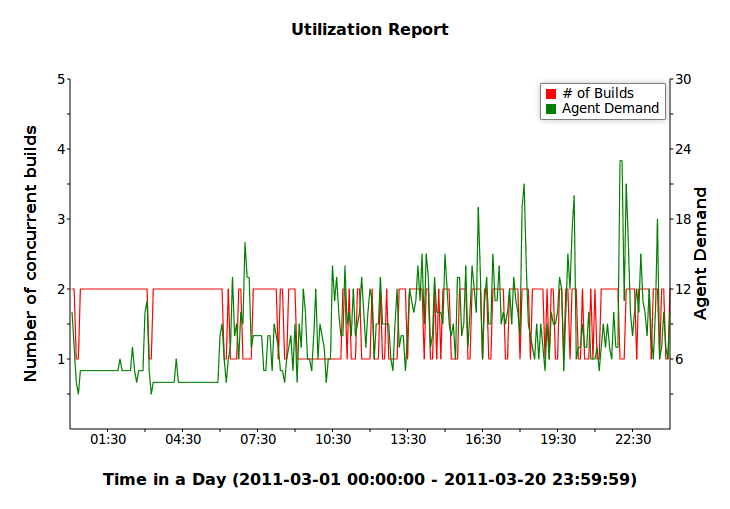Select the "# of Builds" legend label
The height and width of the screenshot is (509, 730).
click(598, 94)
